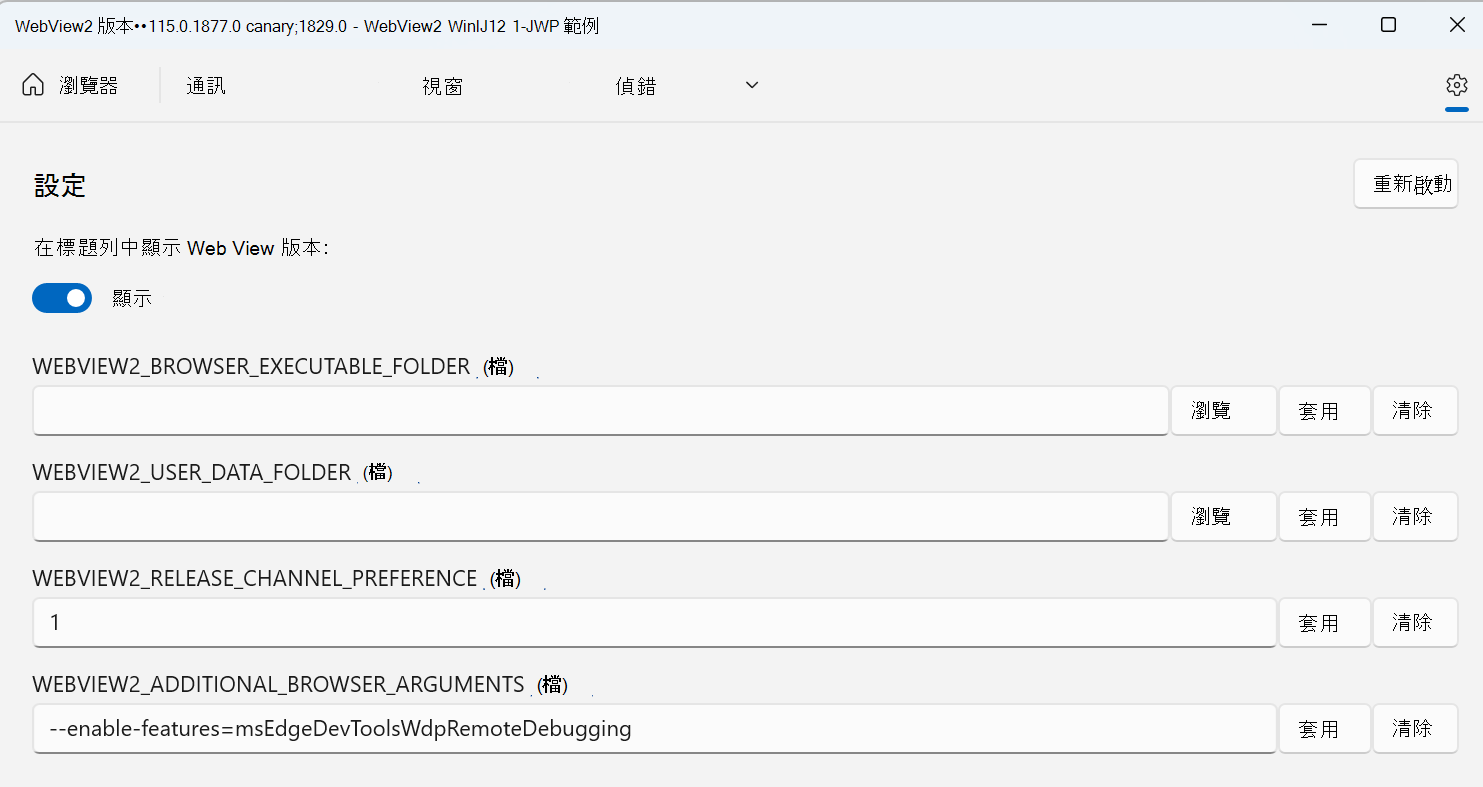Click the home icon beside 瀏覽器
This screenshot has width=1483, height=787.
click(33, 85)
